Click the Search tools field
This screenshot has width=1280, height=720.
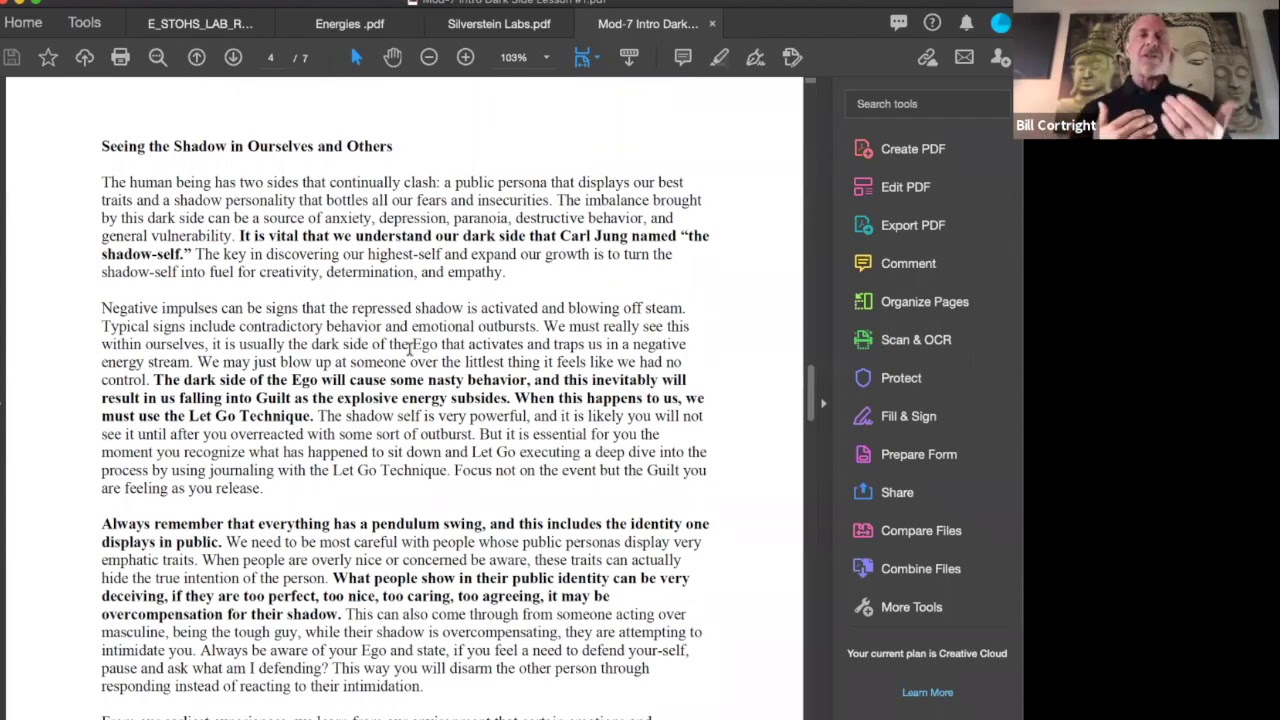point(929,104)
